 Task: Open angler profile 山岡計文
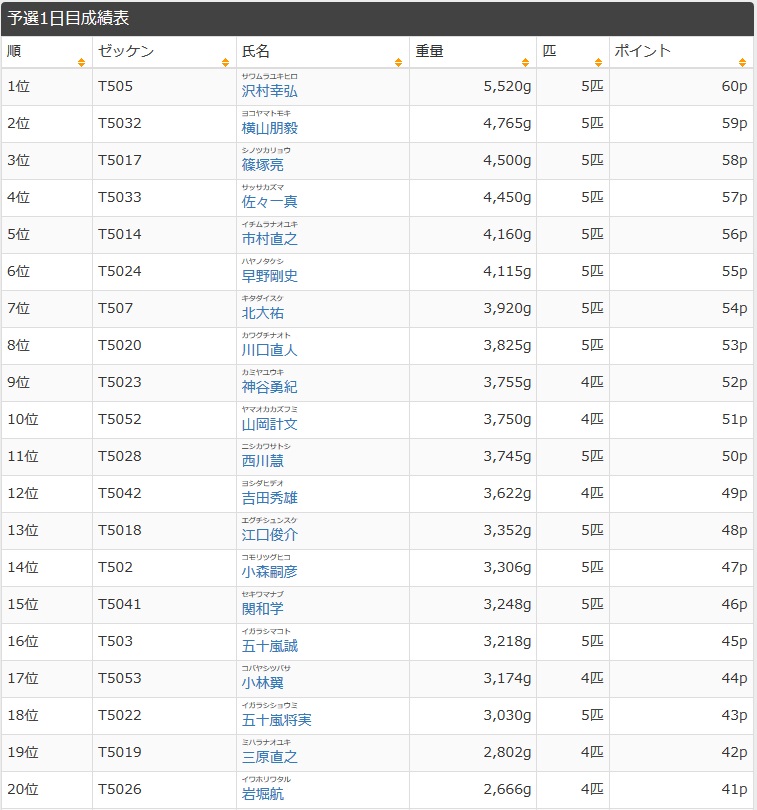[270, 424]
